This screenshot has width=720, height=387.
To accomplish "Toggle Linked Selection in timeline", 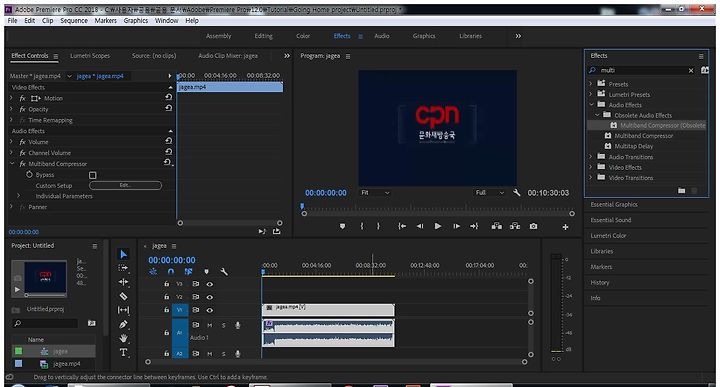I will pos(188,272).
